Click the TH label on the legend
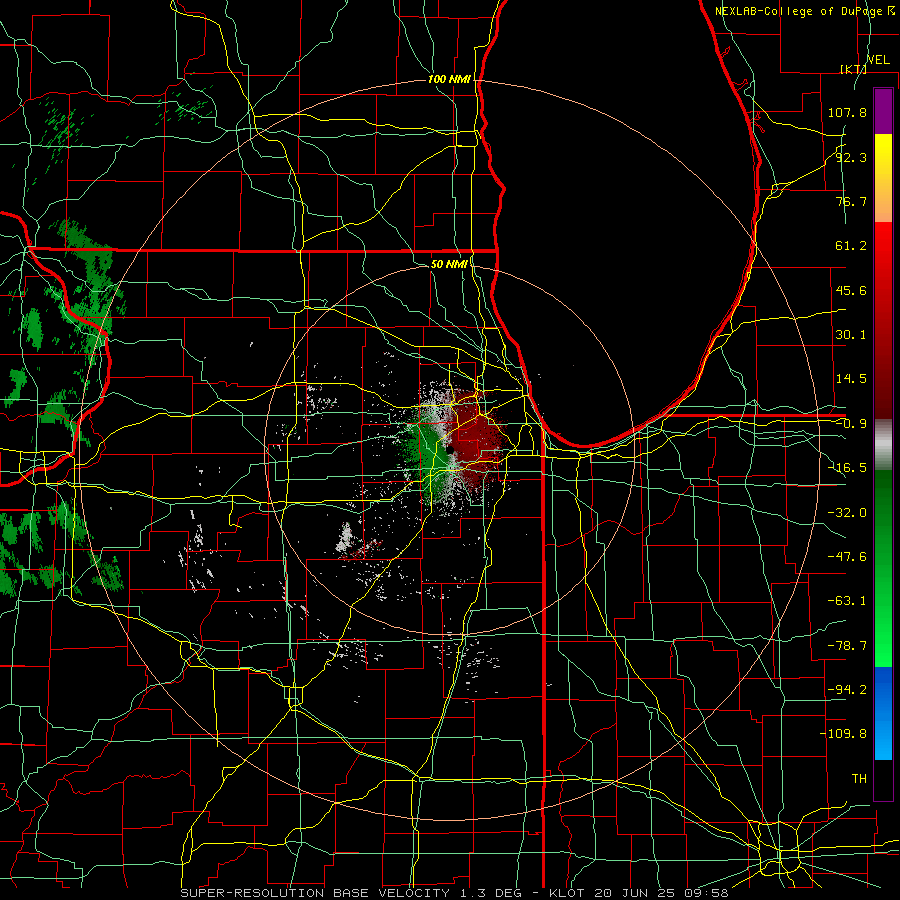 [x=859, y=779]
